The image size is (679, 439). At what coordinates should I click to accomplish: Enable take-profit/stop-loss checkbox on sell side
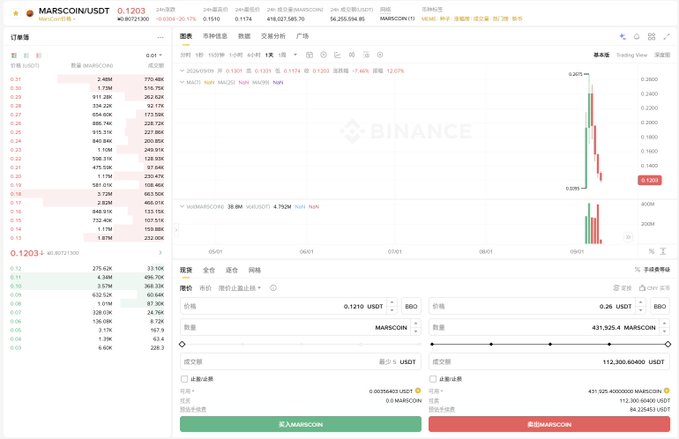point(433,379)
